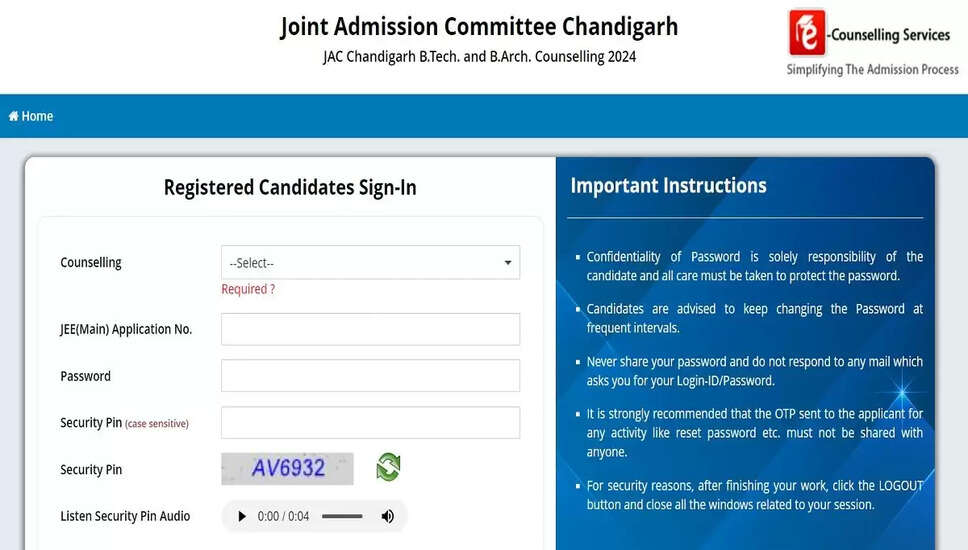Mute the security pin audio volume
This screenshot has height=550, width=968.
point(388,516)
